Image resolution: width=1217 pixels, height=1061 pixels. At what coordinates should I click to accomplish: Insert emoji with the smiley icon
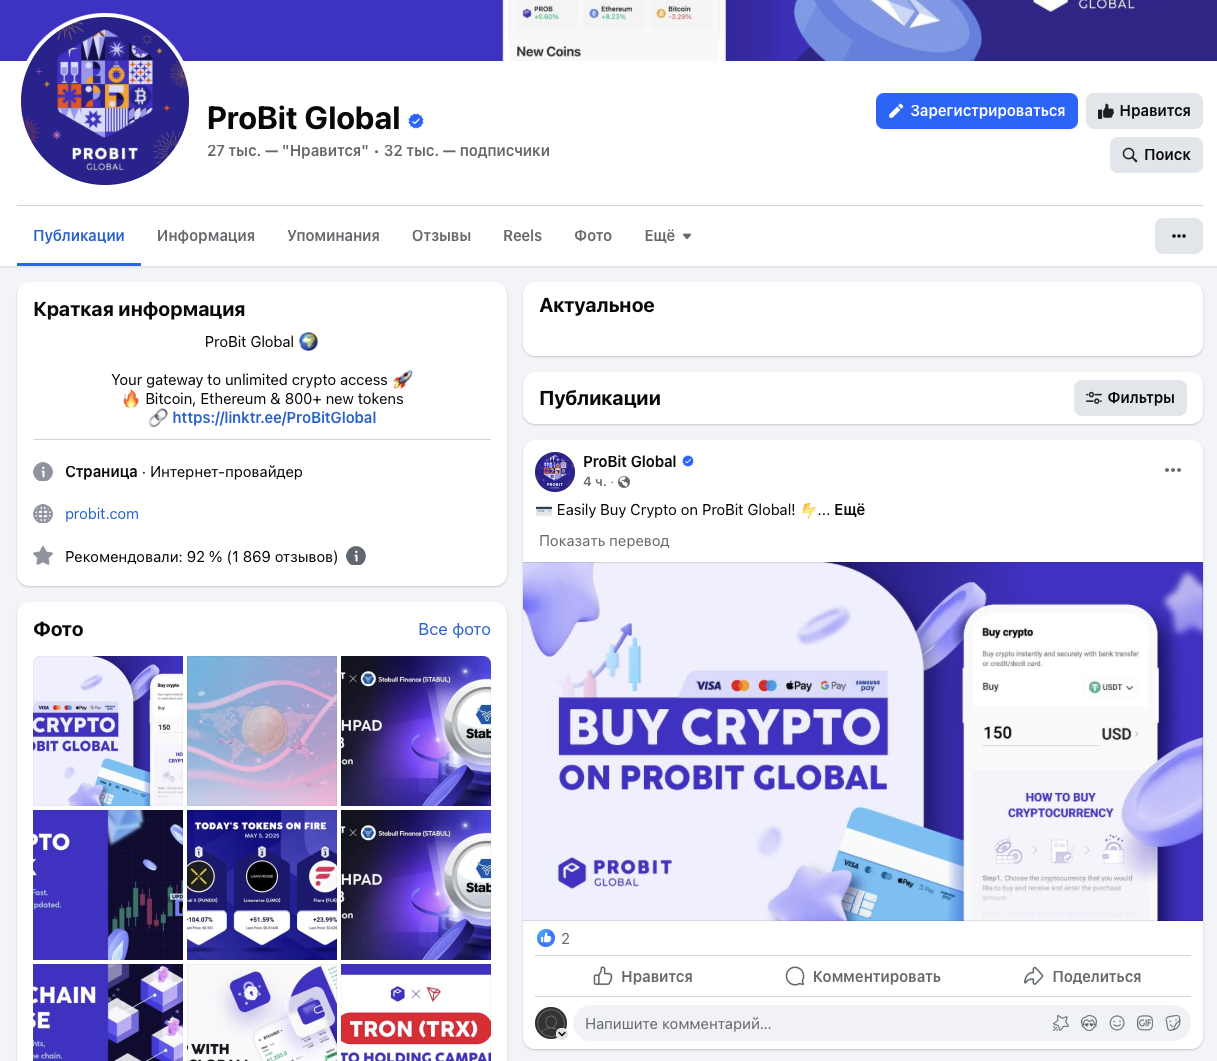click(1117, 1023)
